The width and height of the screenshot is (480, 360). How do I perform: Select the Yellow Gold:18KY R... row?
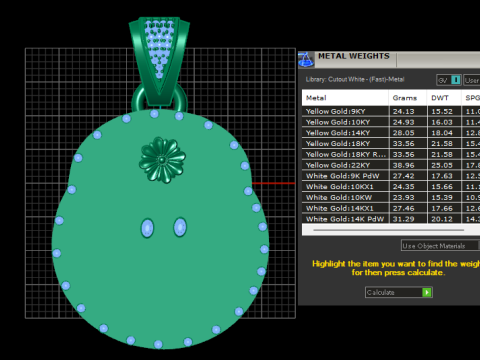click(x=391, y=154)
